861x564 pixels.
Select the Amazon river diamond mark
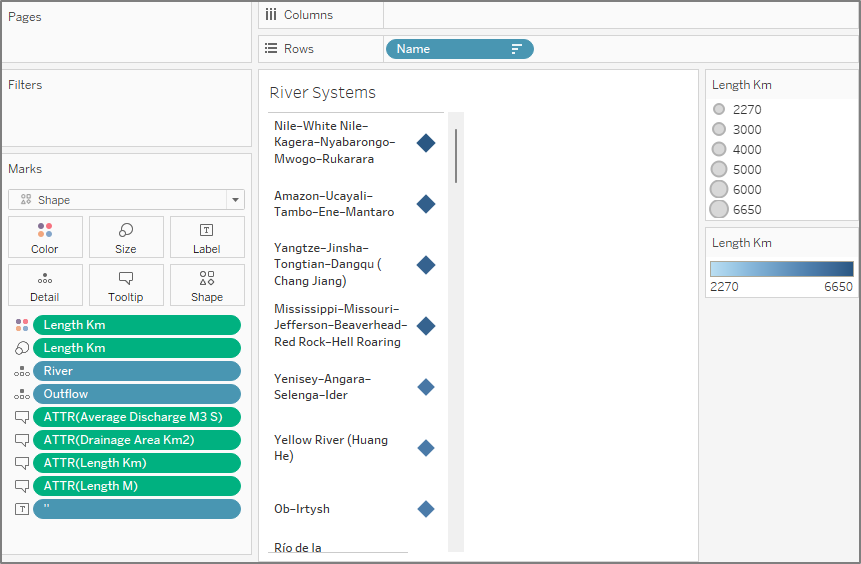point(426,204)
